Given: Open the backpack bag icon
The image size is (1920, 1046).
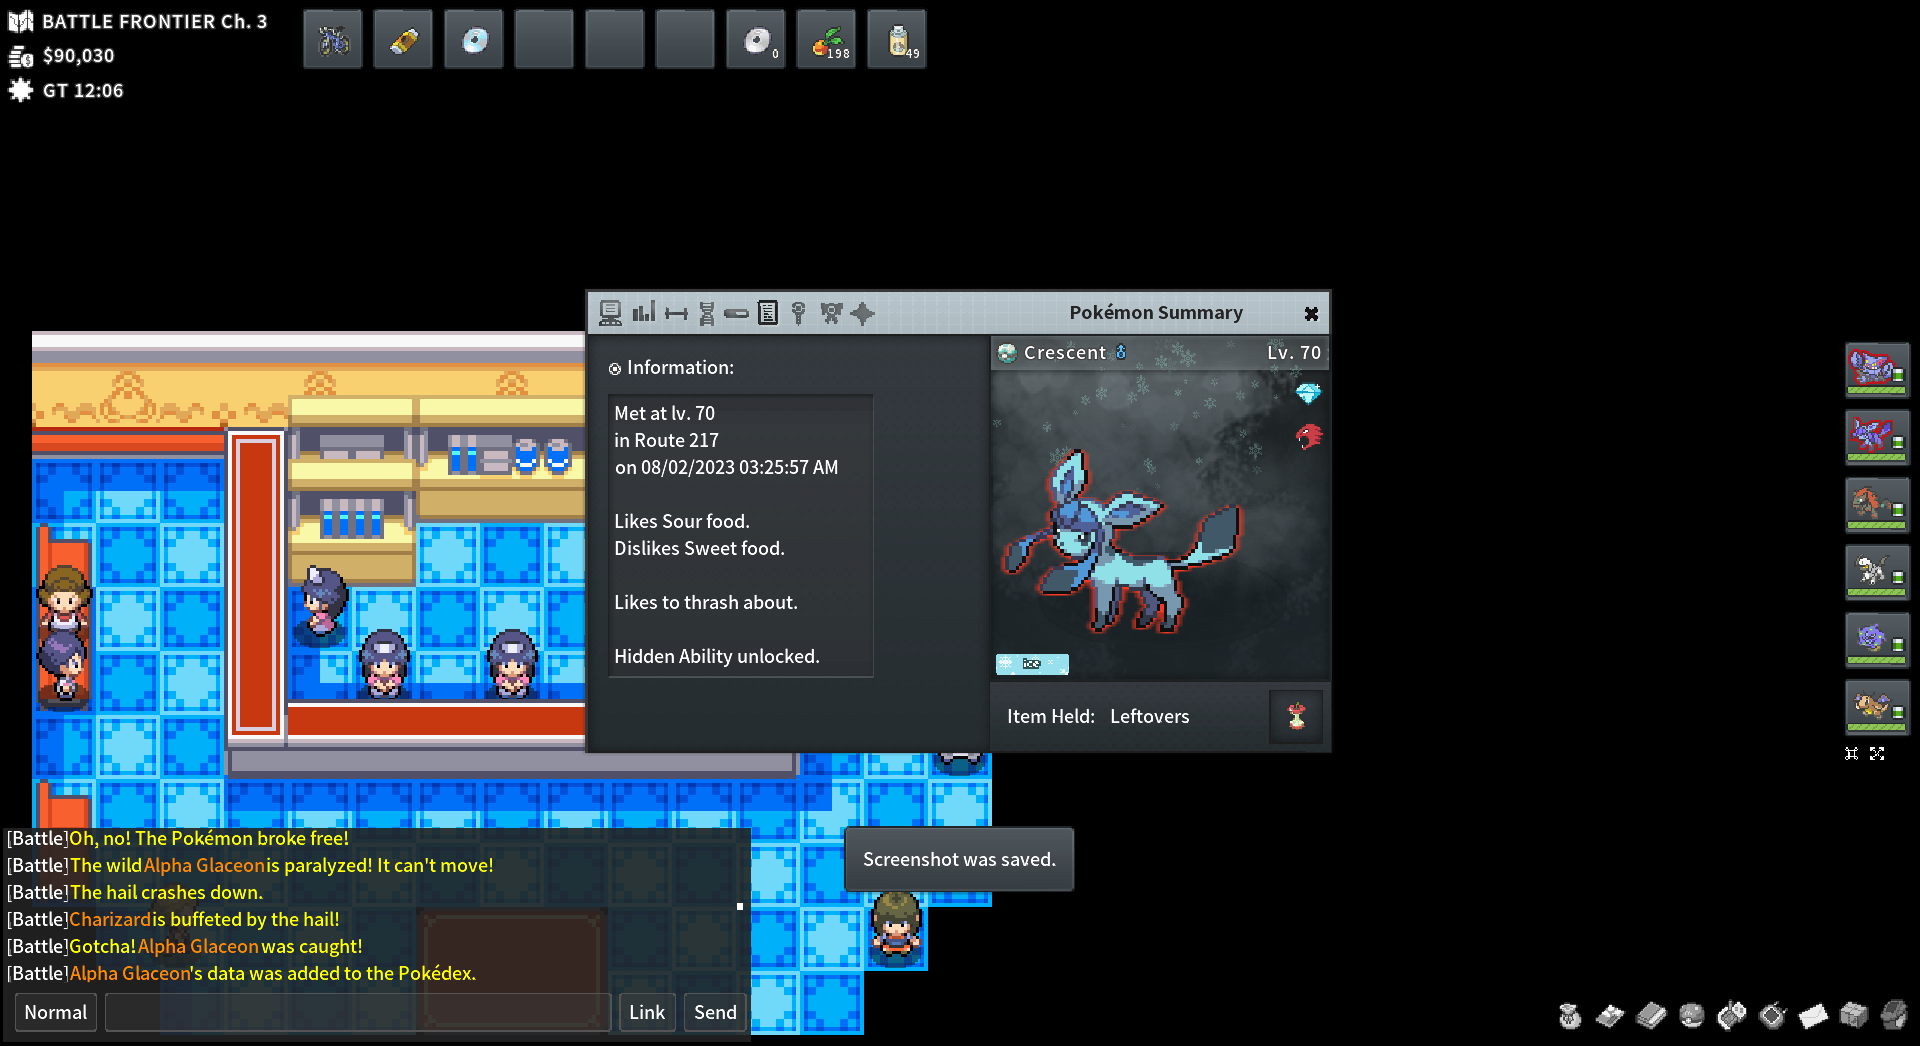Looking at the screenshot, I should [1894, 1016].
